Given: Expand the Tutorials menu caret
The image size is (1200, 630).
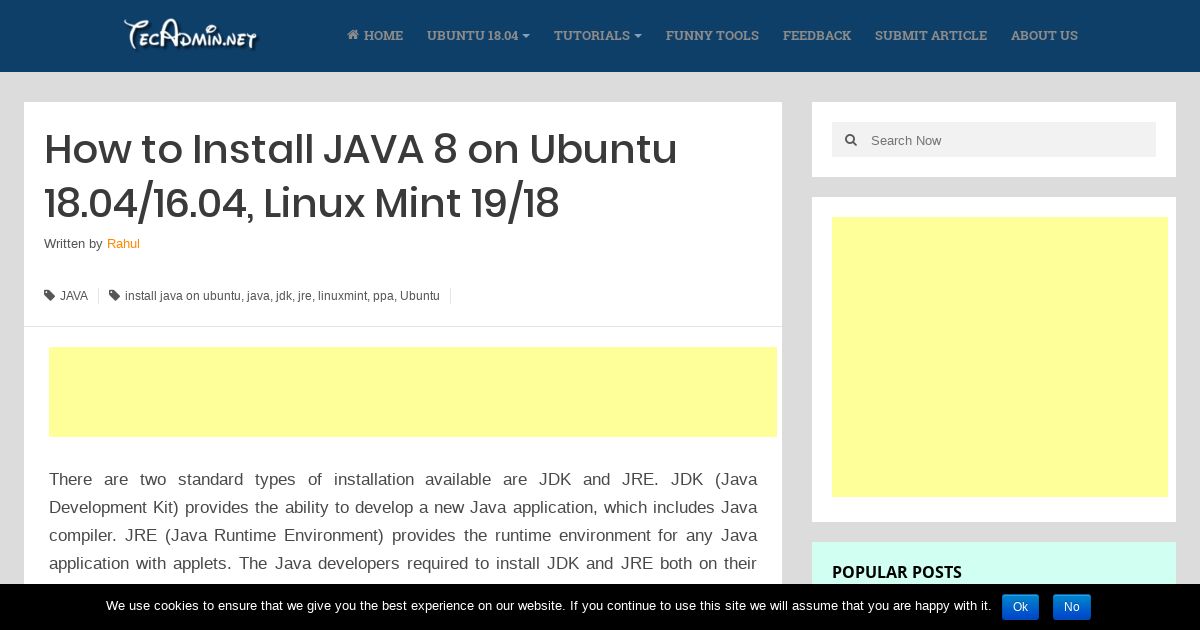Looking at the screenshot, I should coord(638,36).
